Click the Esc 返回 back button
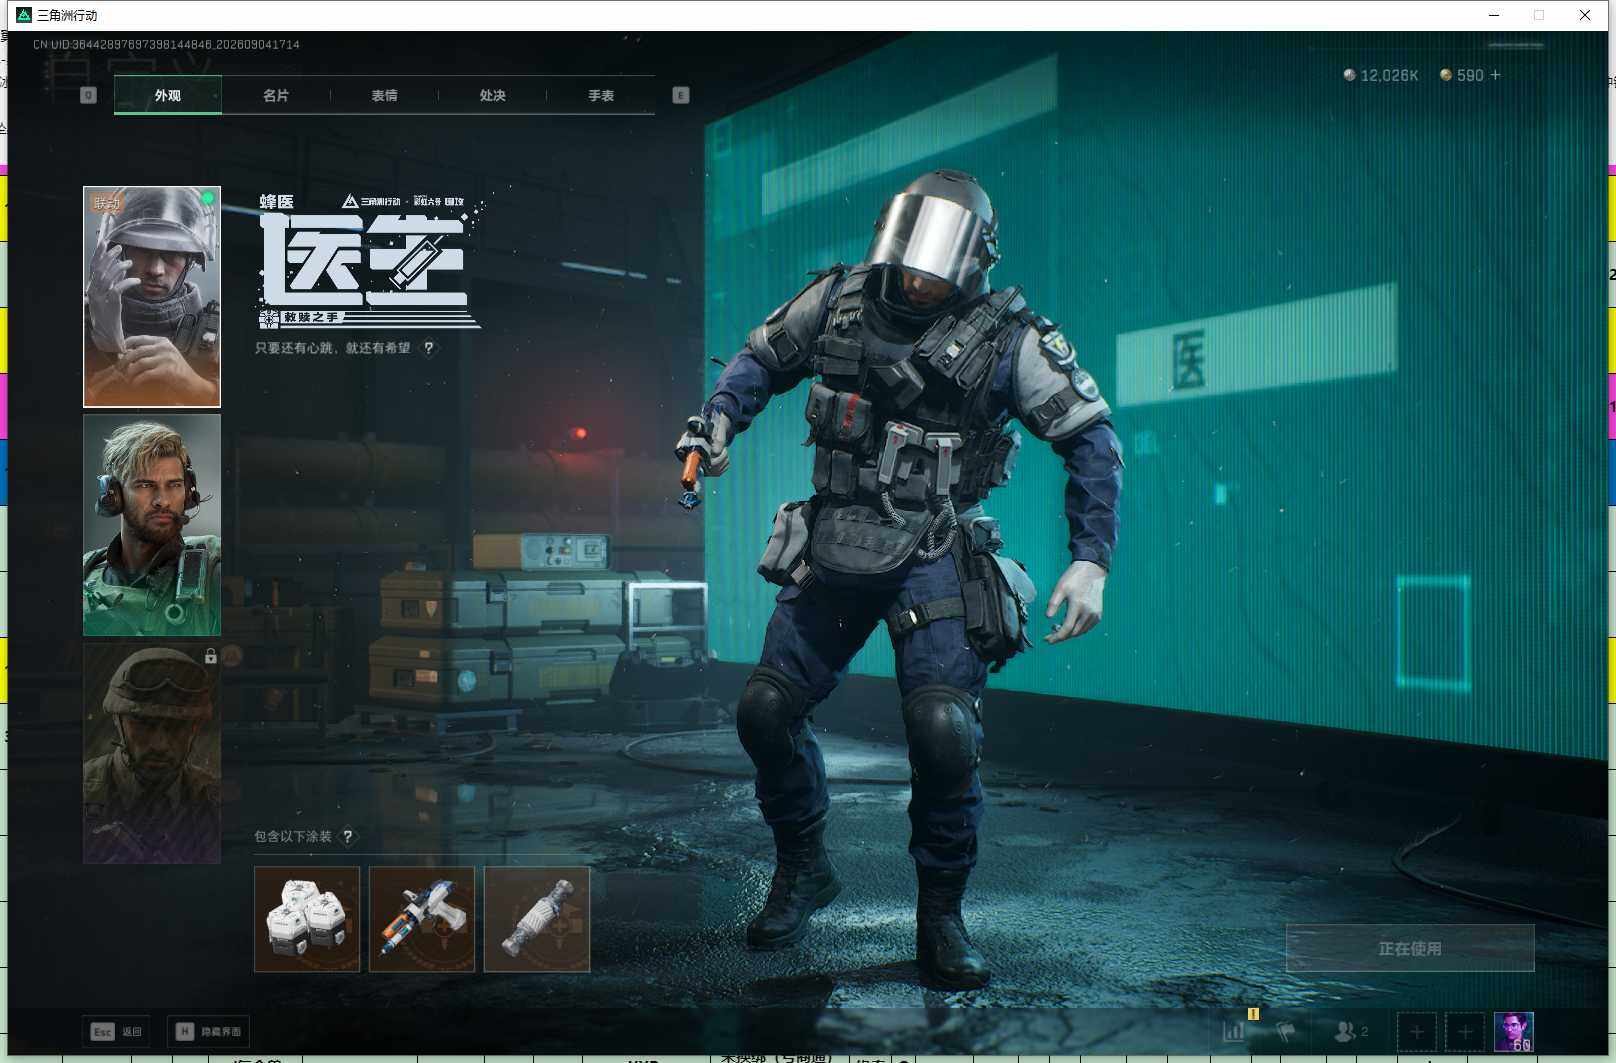The height and width of the screenshot is (1063, 1616). [117, 1031]
